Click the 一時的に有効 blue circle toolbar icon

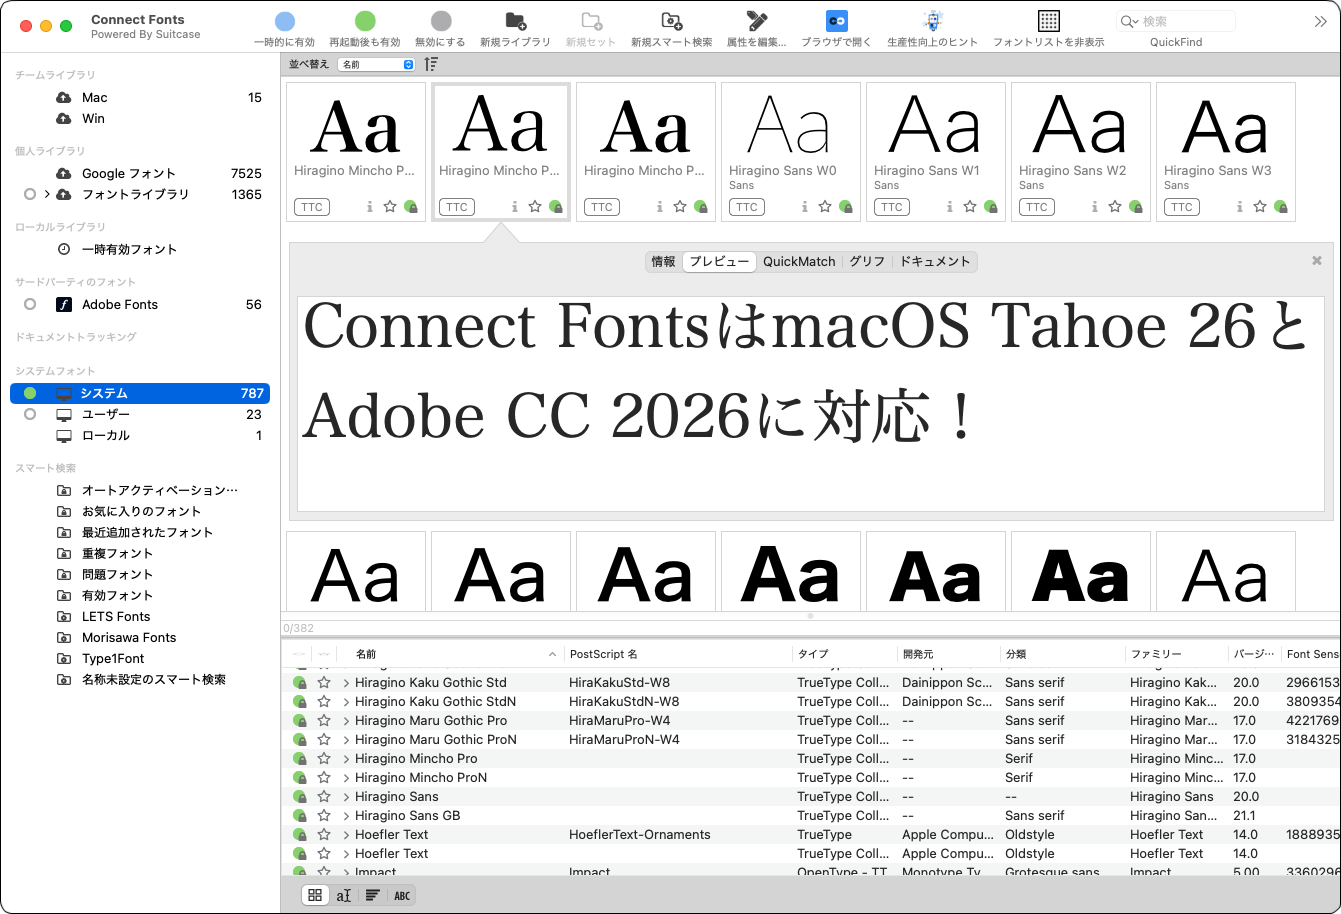tap(285, 21)
